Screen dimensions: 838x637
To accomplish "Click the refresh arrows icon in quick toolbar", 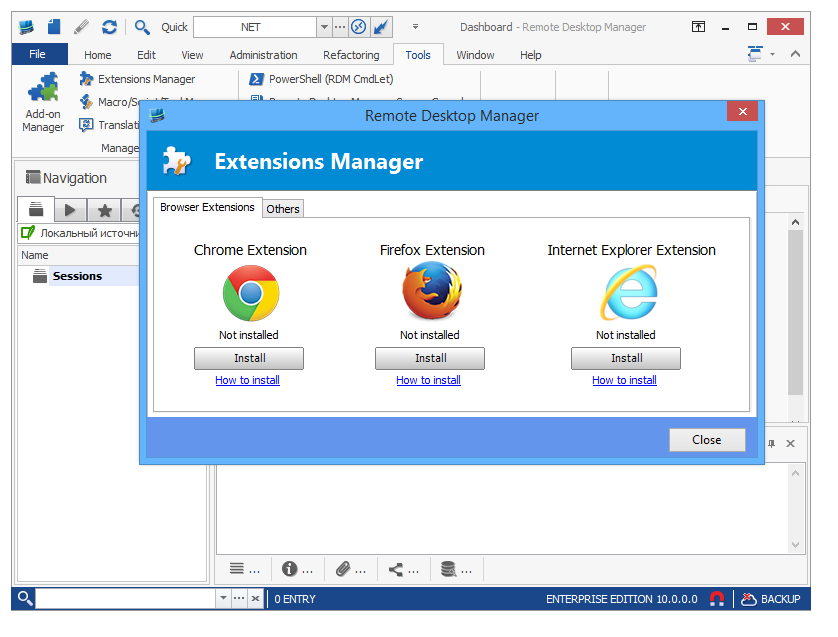I will coord(110,27).
